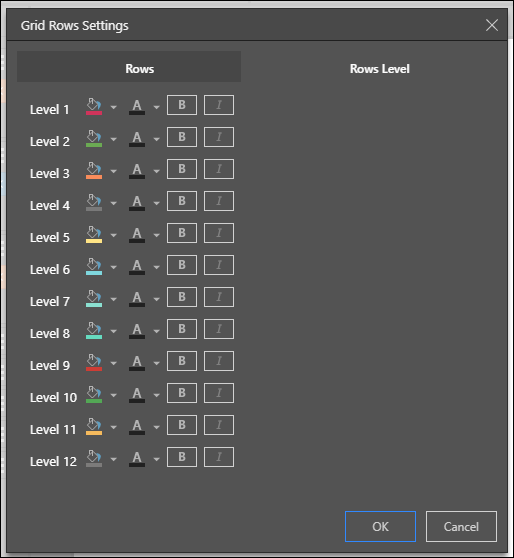Viewport: 514px width, 558px height.
Task: Toggle italic for Level 10 rows
Action: [219, 393]
